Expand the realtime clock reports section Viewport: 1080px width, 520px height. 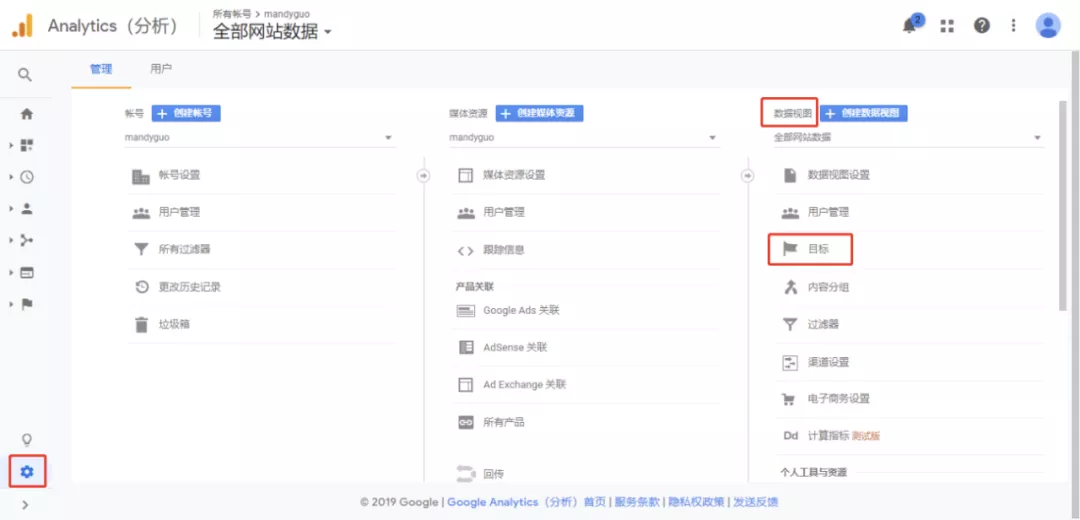pos(27,177)
